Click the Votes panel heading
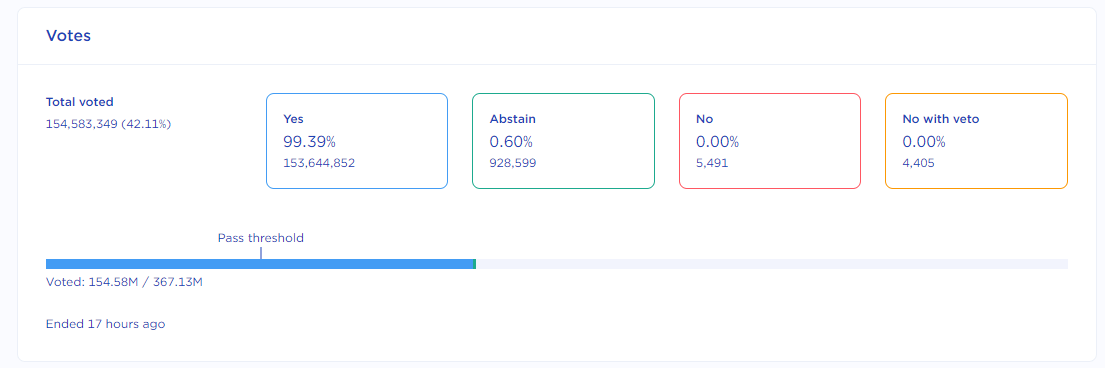This screenshot has height=368, width=1105. pyautogui.click(x=68, y=36)
